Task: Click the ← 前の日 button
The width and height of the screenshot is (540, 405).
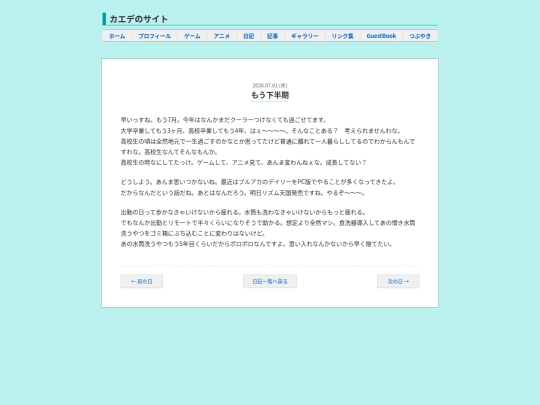Action: click(x=142, y=281)
